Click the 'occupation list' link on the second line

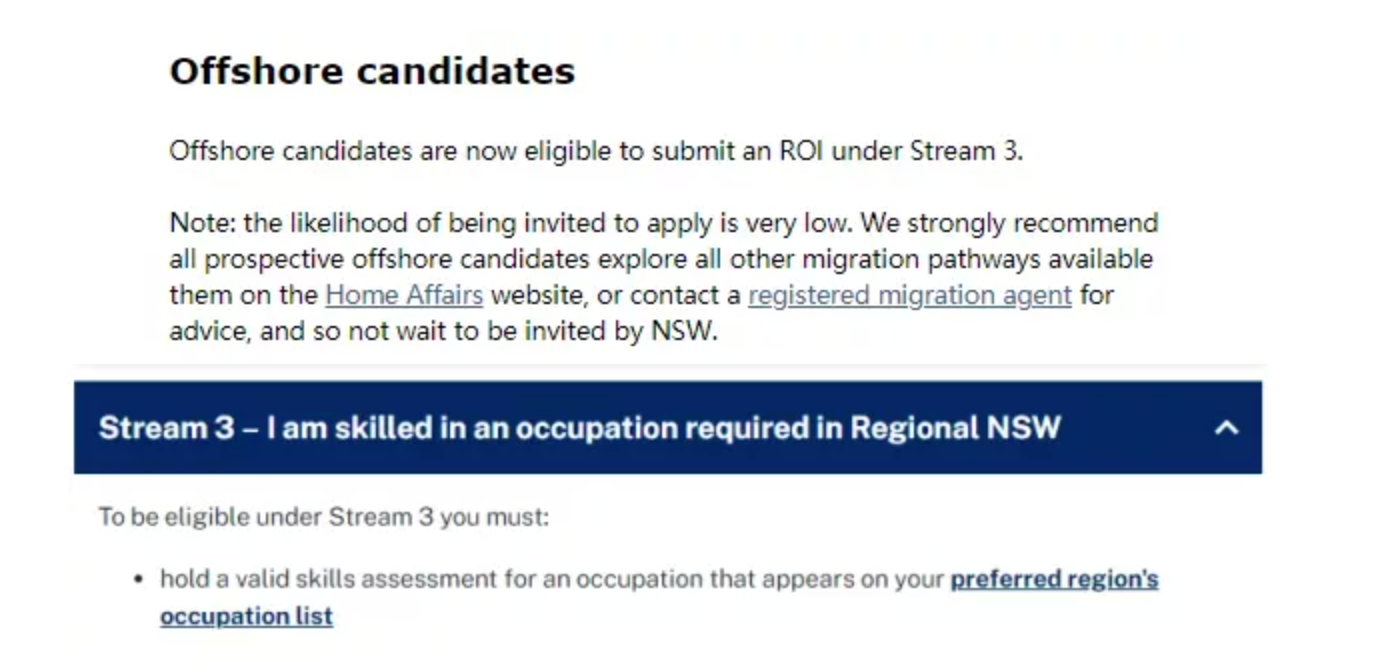click(x=246, y=616)
